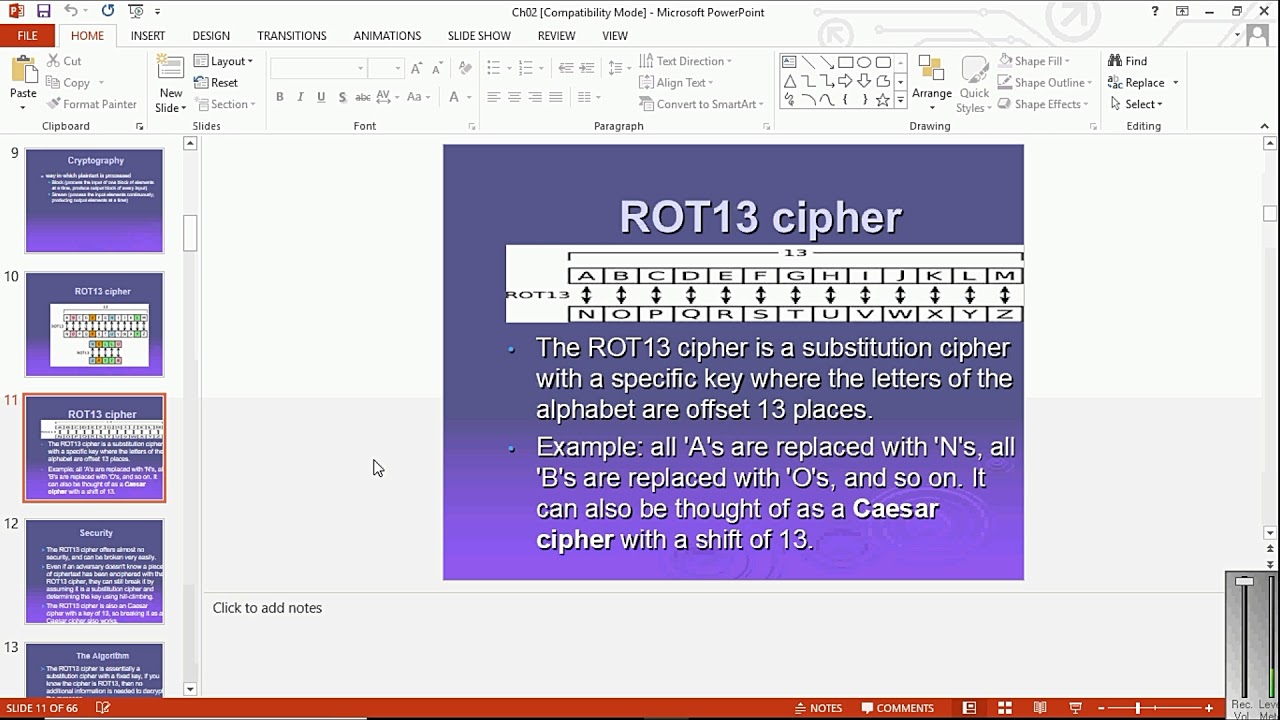Click the Find binoculars button

pos(1127,61)
